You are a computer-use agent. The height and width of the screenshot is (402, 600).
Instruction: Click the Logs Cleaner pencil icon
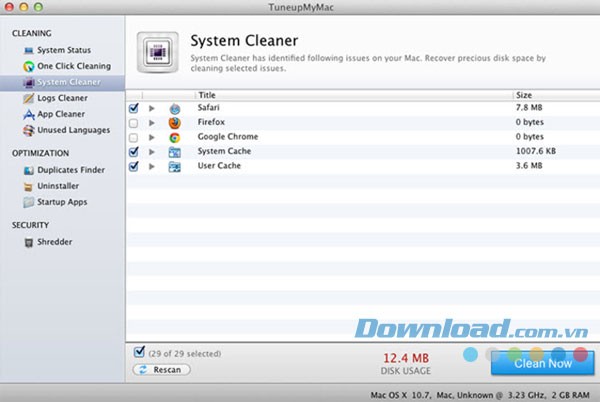coord(29,98)
